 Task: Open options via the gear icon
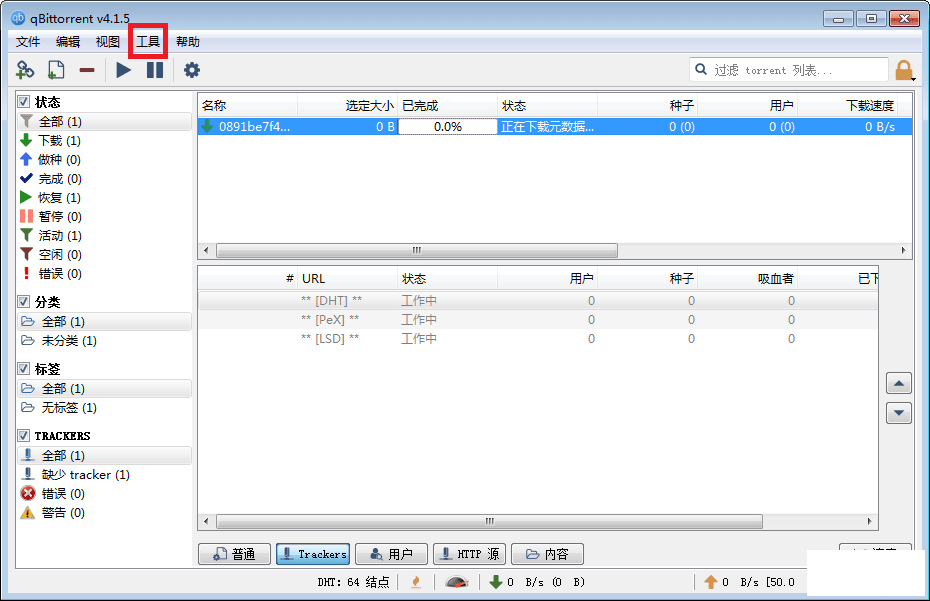(x=192, y=70)
